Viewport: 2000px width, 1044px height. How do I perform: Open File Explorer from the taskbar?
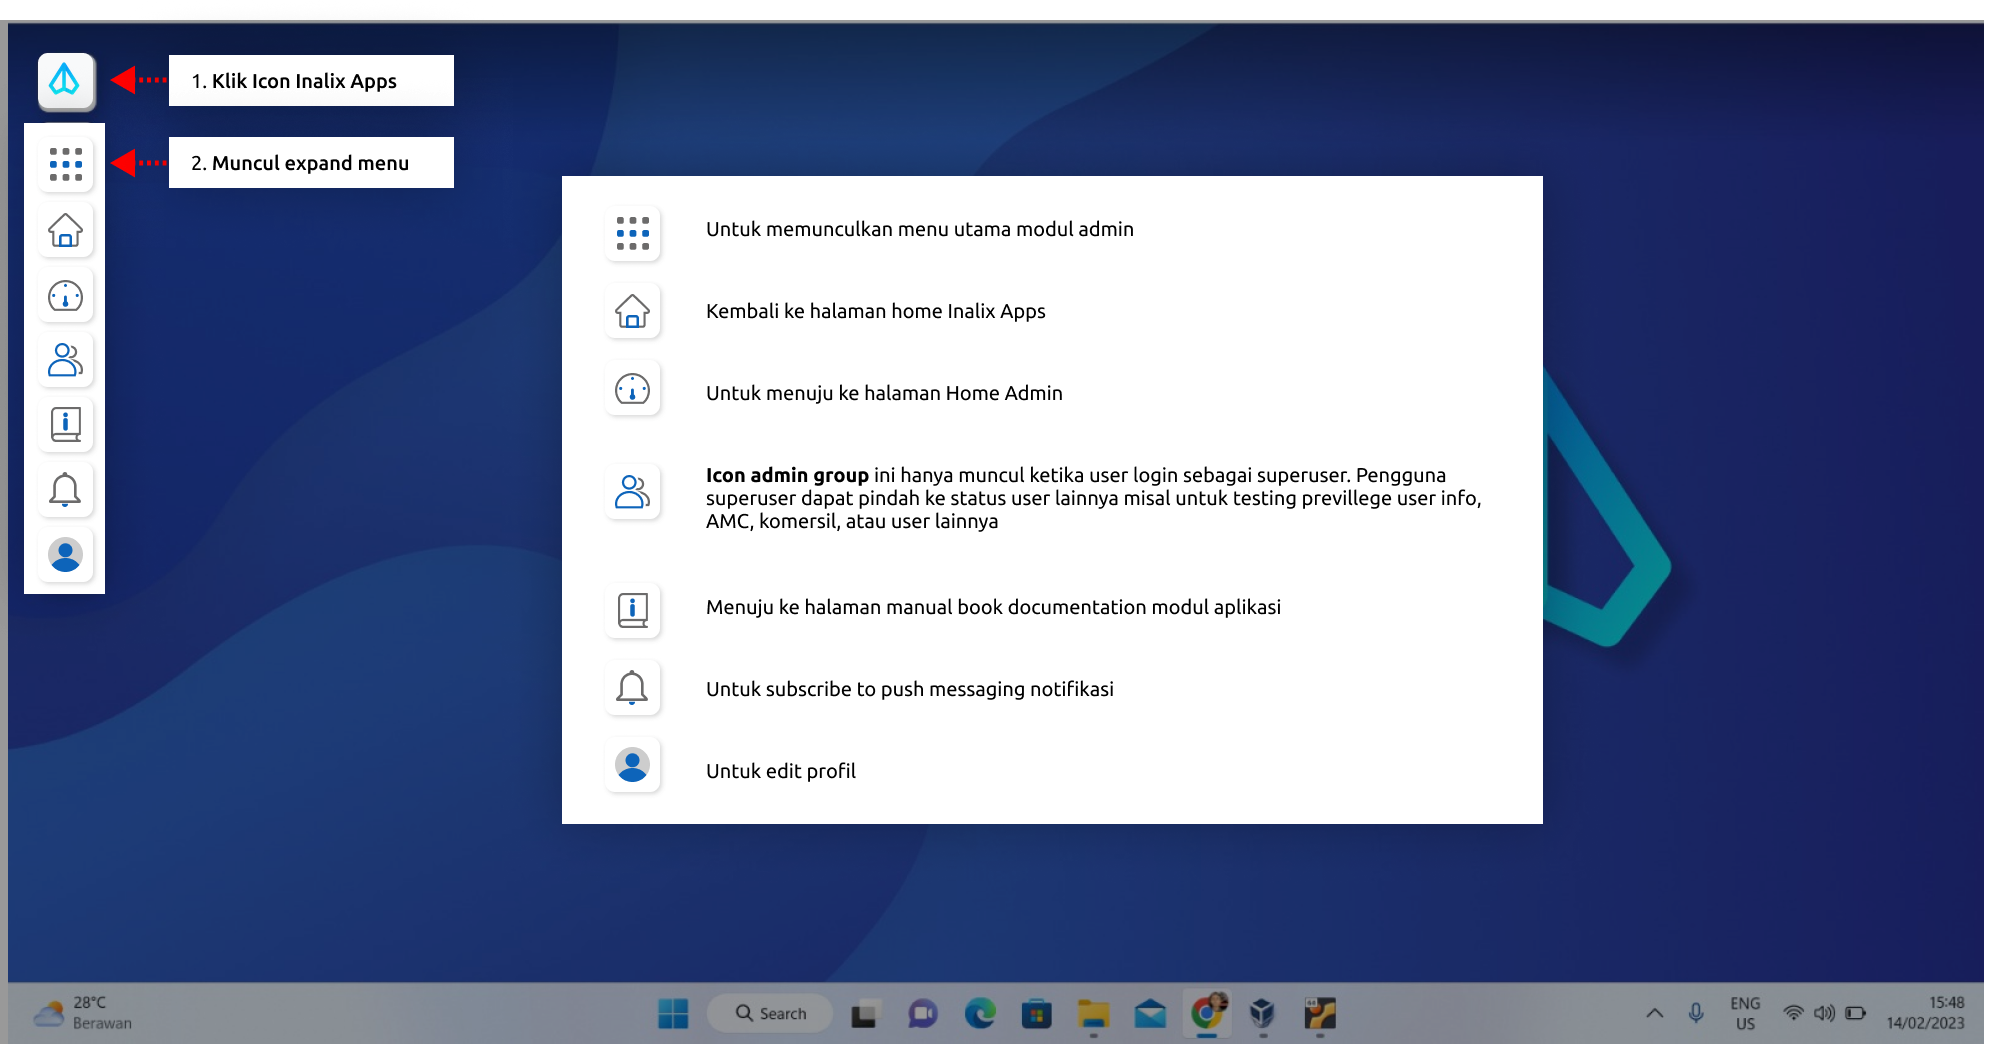[x=1093, y=1013]
